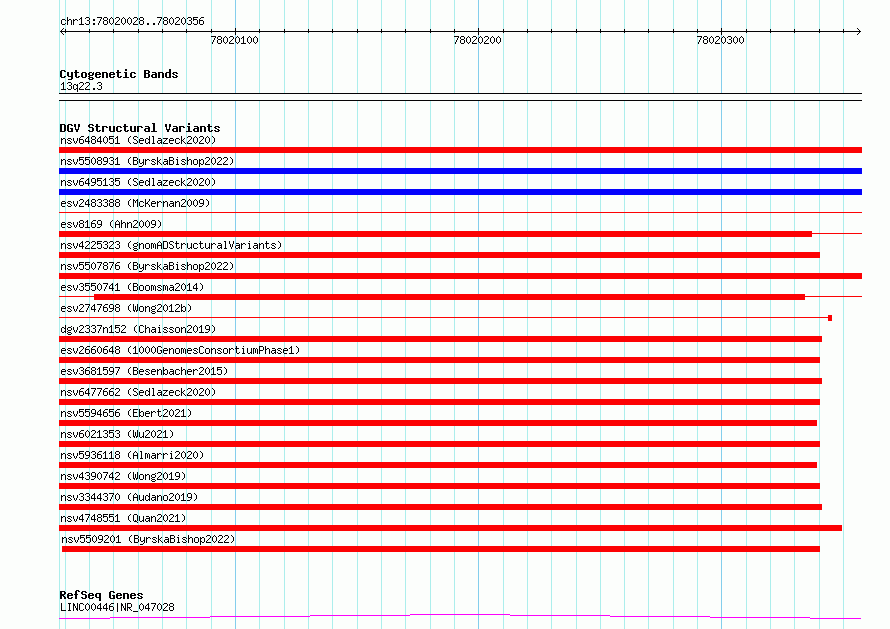Open the nsv6495135 (Sedlazeck2020) variant label
The height and width of the screenshot is (629, 890).
click(x=138, y=182)
